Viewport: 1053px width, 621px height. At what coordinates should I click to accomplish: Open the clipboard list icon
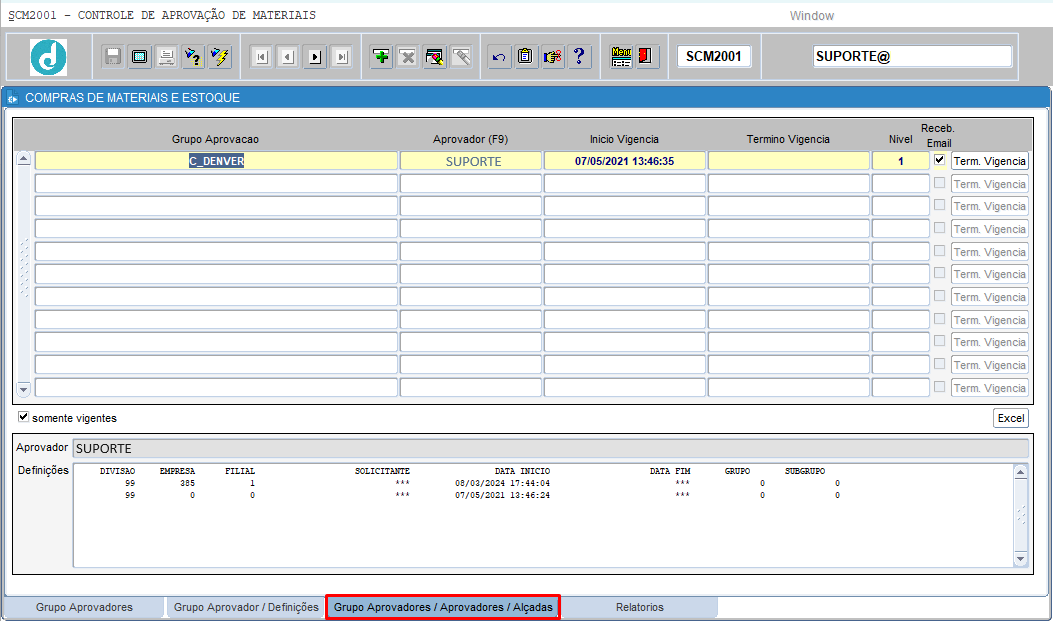[x=526, y=56]
